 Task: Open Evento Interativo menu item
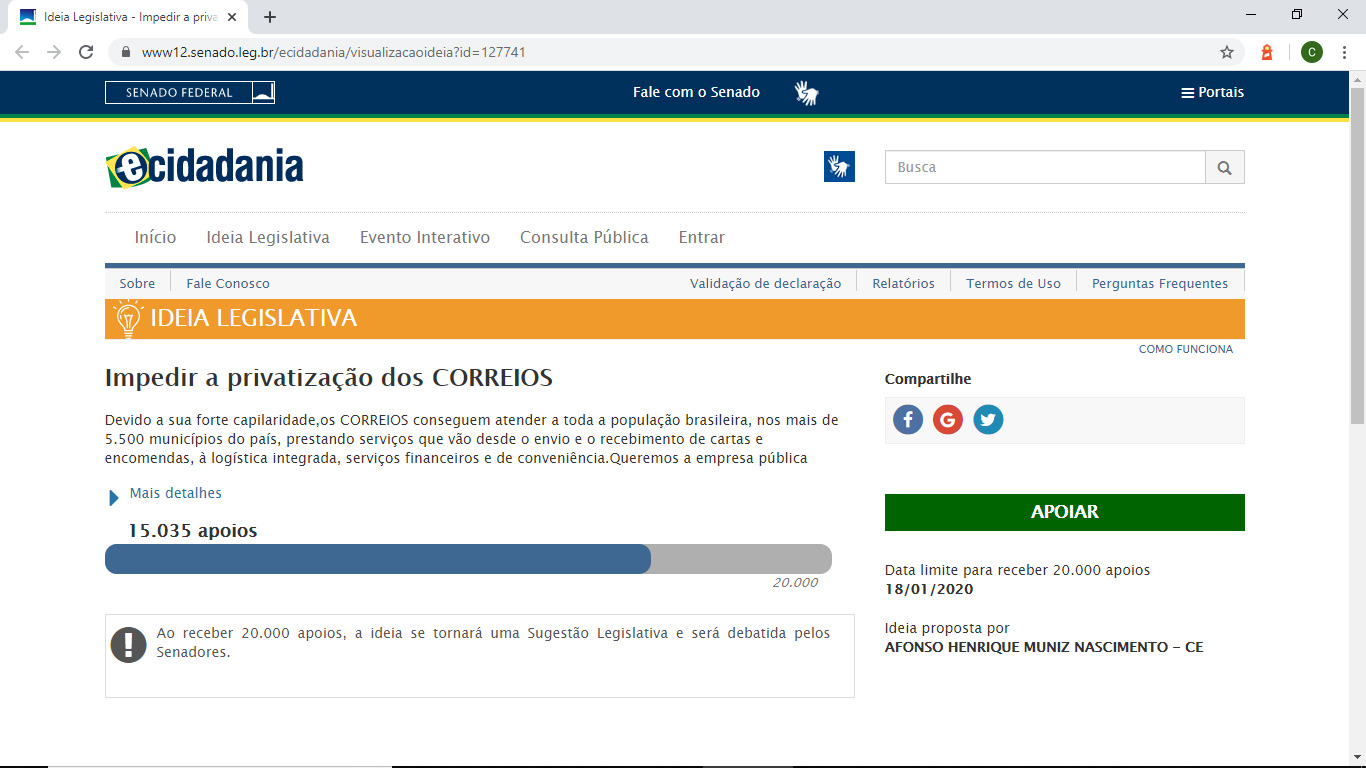click(x=425, y=237)
